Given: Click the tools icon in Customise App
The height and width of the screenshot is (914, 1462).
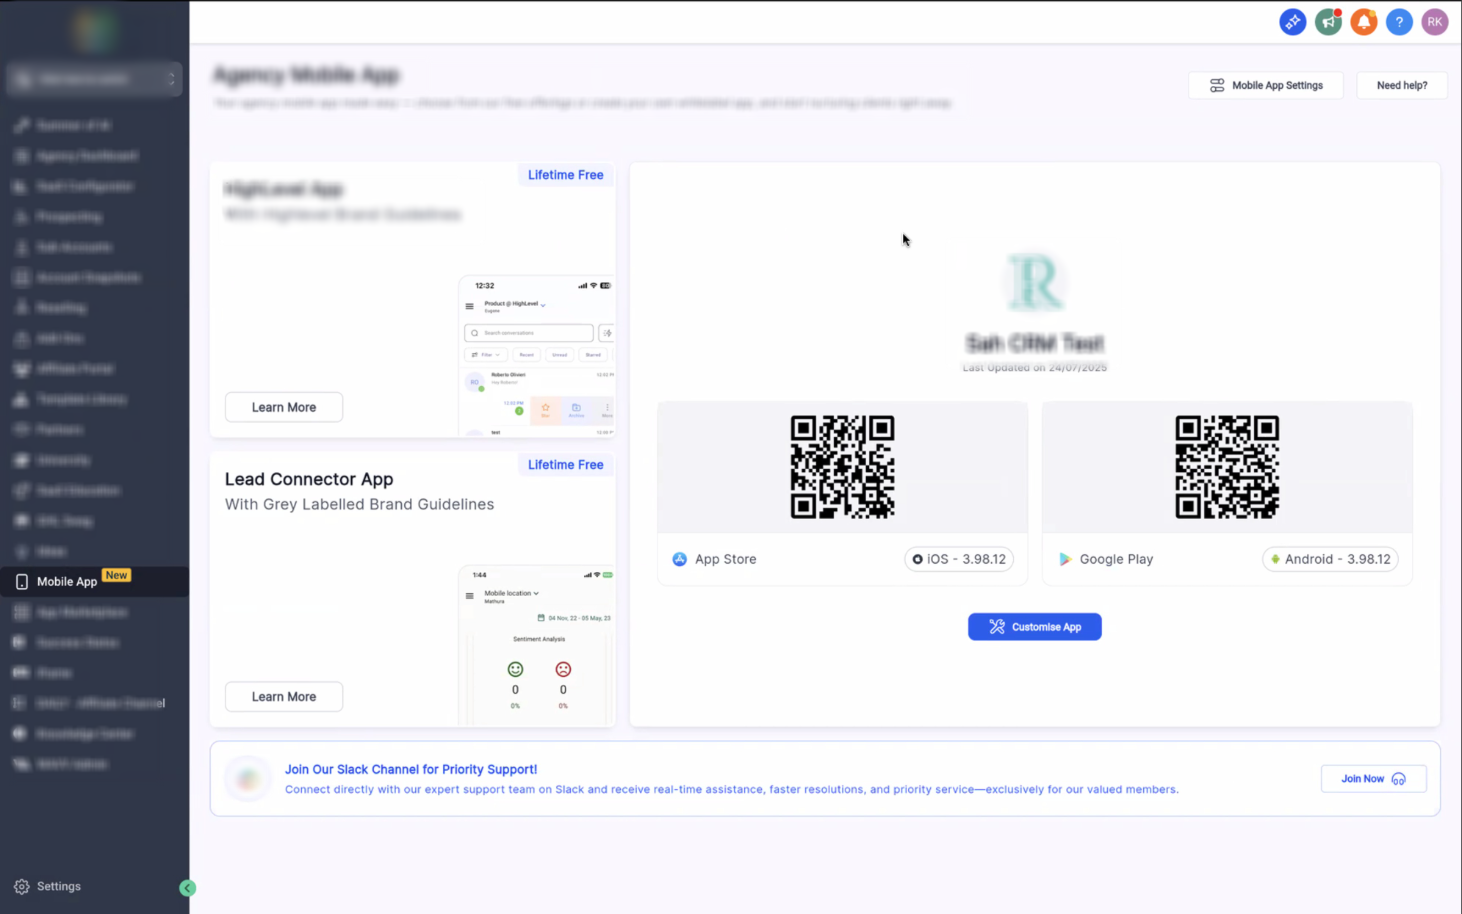Looking at the screenshot, I should click(997, 627).
